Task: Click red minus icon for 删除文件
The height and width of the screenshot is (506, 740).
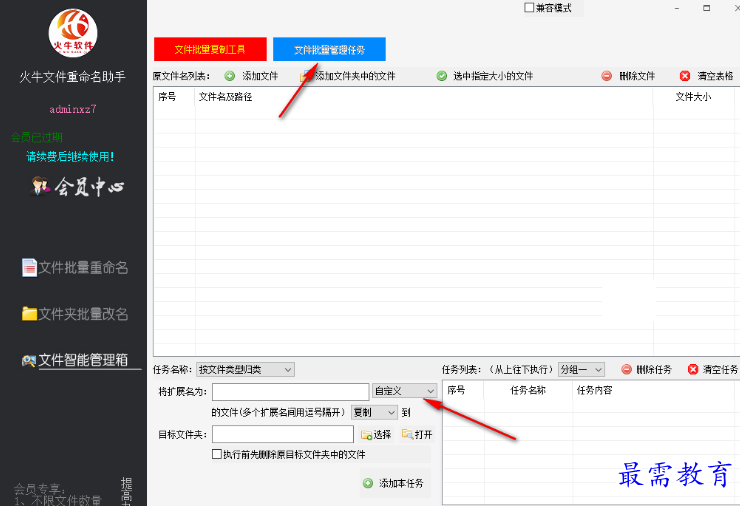Action: [x=607, y=76]
